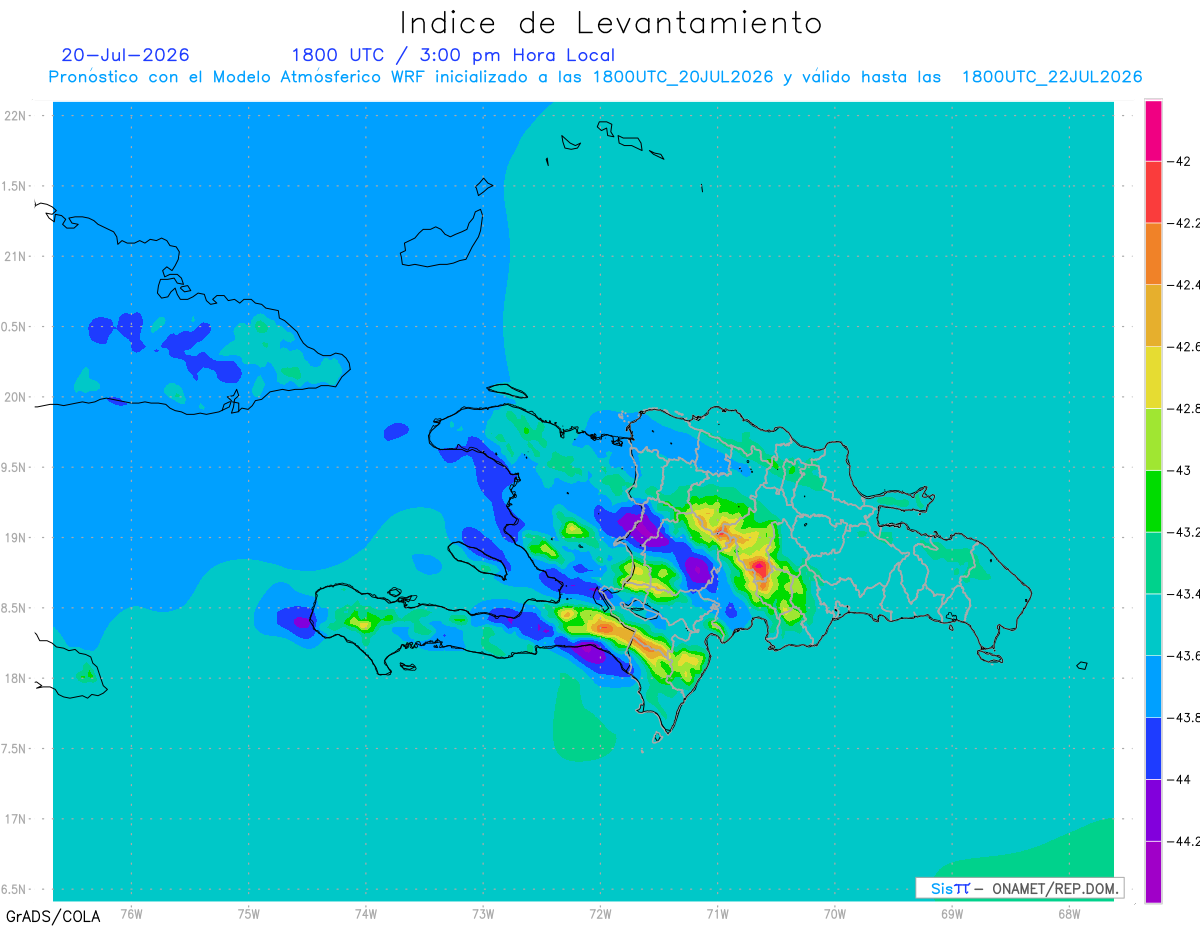Click the latitude label "19N"
This screenshot has width=1200, height=927.
click(16, 538)
